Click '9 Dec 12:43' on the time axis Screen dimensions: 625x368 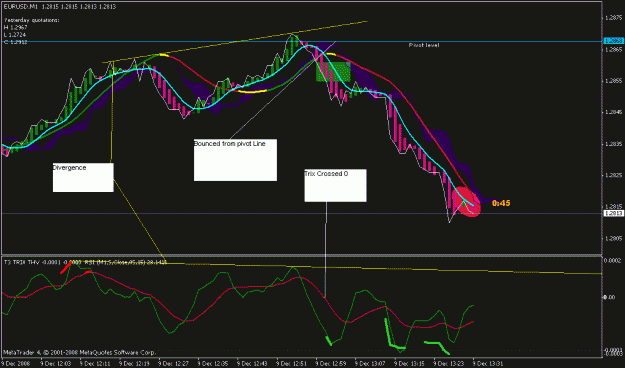[252, 363]
